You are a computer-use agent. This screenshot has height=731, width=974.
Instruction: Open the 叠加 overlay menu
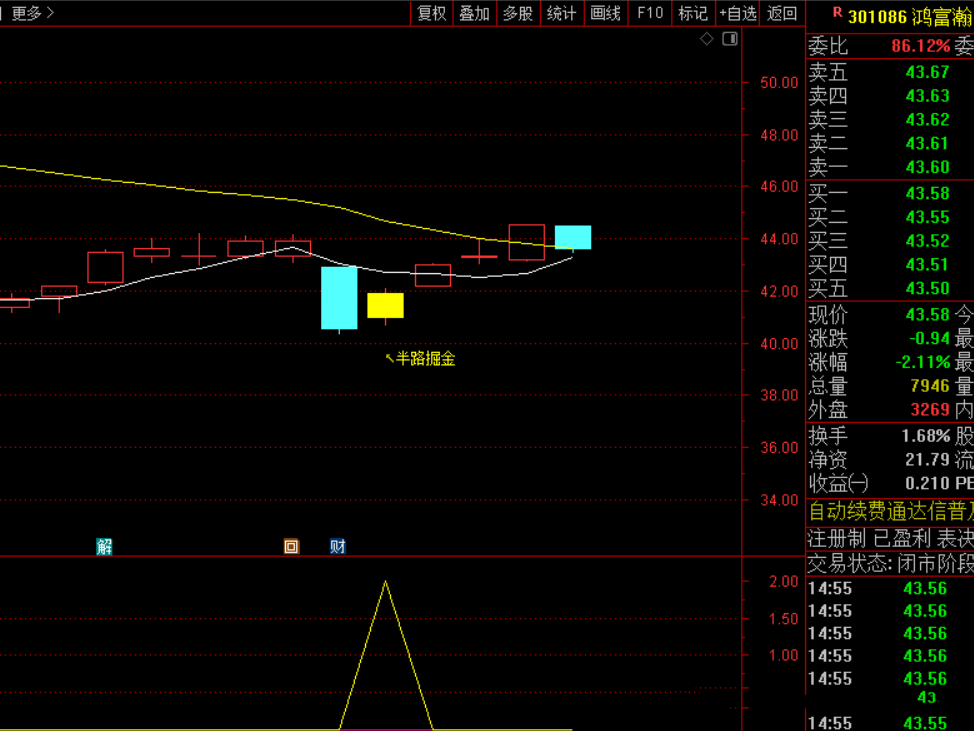pyautogui.click(x=474, y=13)
